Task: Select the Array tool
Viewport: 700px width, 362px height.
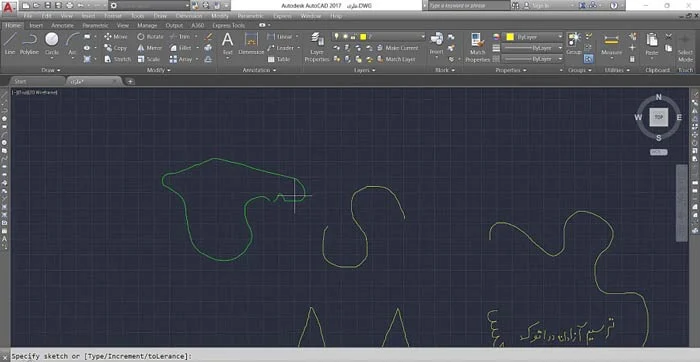Action: [x=181, y=59]
